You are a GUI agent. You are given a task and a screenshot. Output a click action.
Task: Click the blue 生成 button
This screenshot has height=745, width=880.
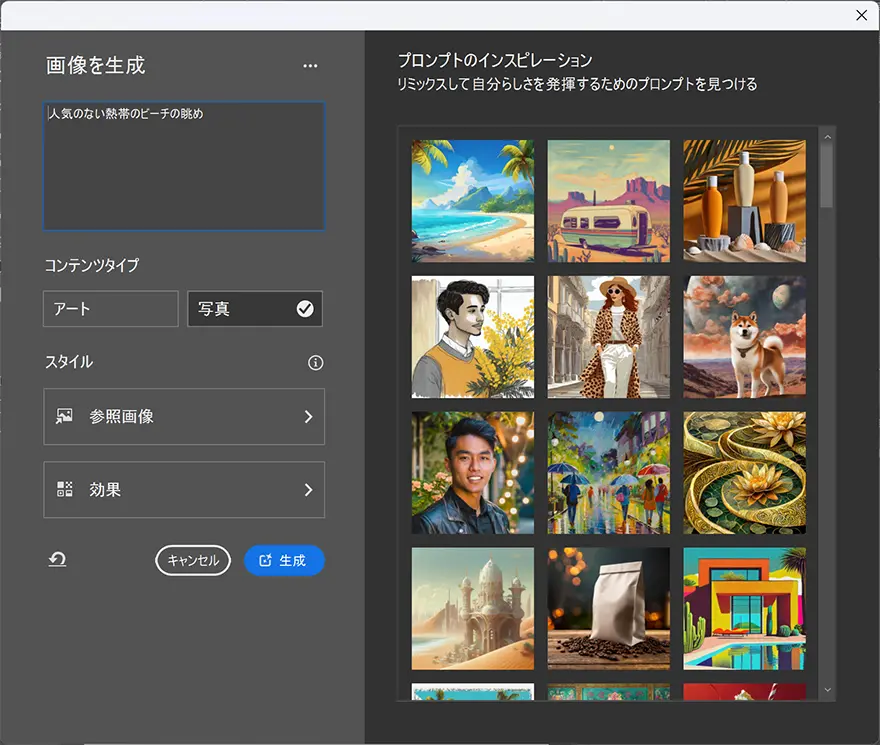click(x=284, y=560)
